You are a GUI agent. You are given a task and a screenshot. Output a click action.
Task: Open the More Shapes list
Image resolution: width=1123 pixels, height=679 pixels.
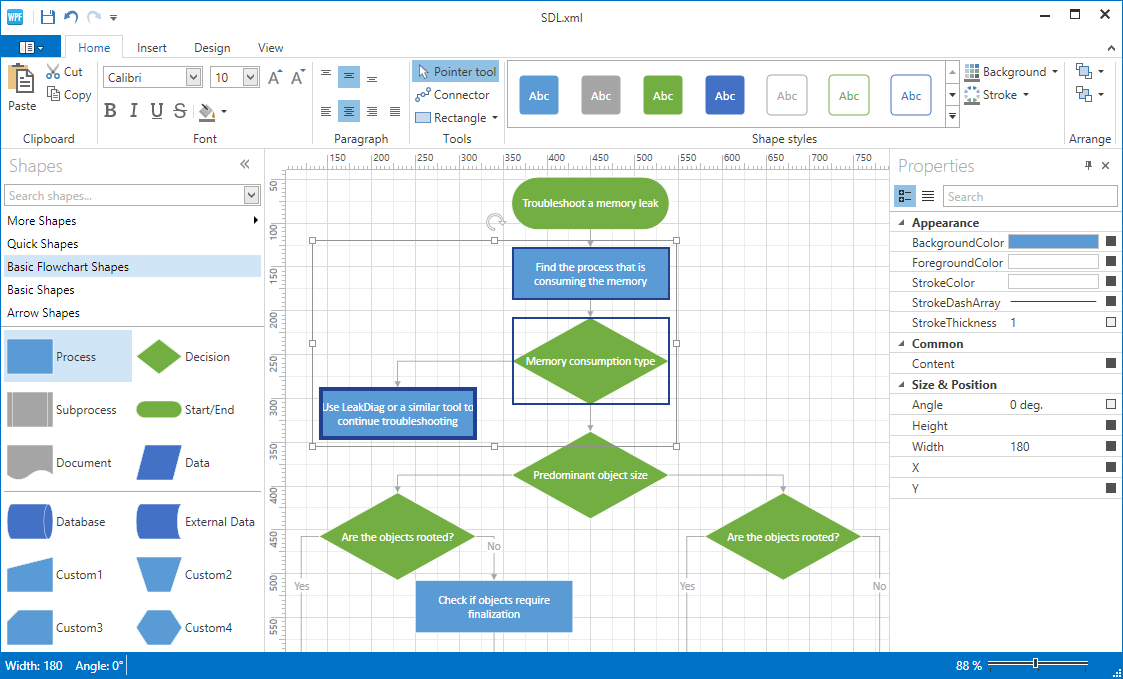coord(42,221)
